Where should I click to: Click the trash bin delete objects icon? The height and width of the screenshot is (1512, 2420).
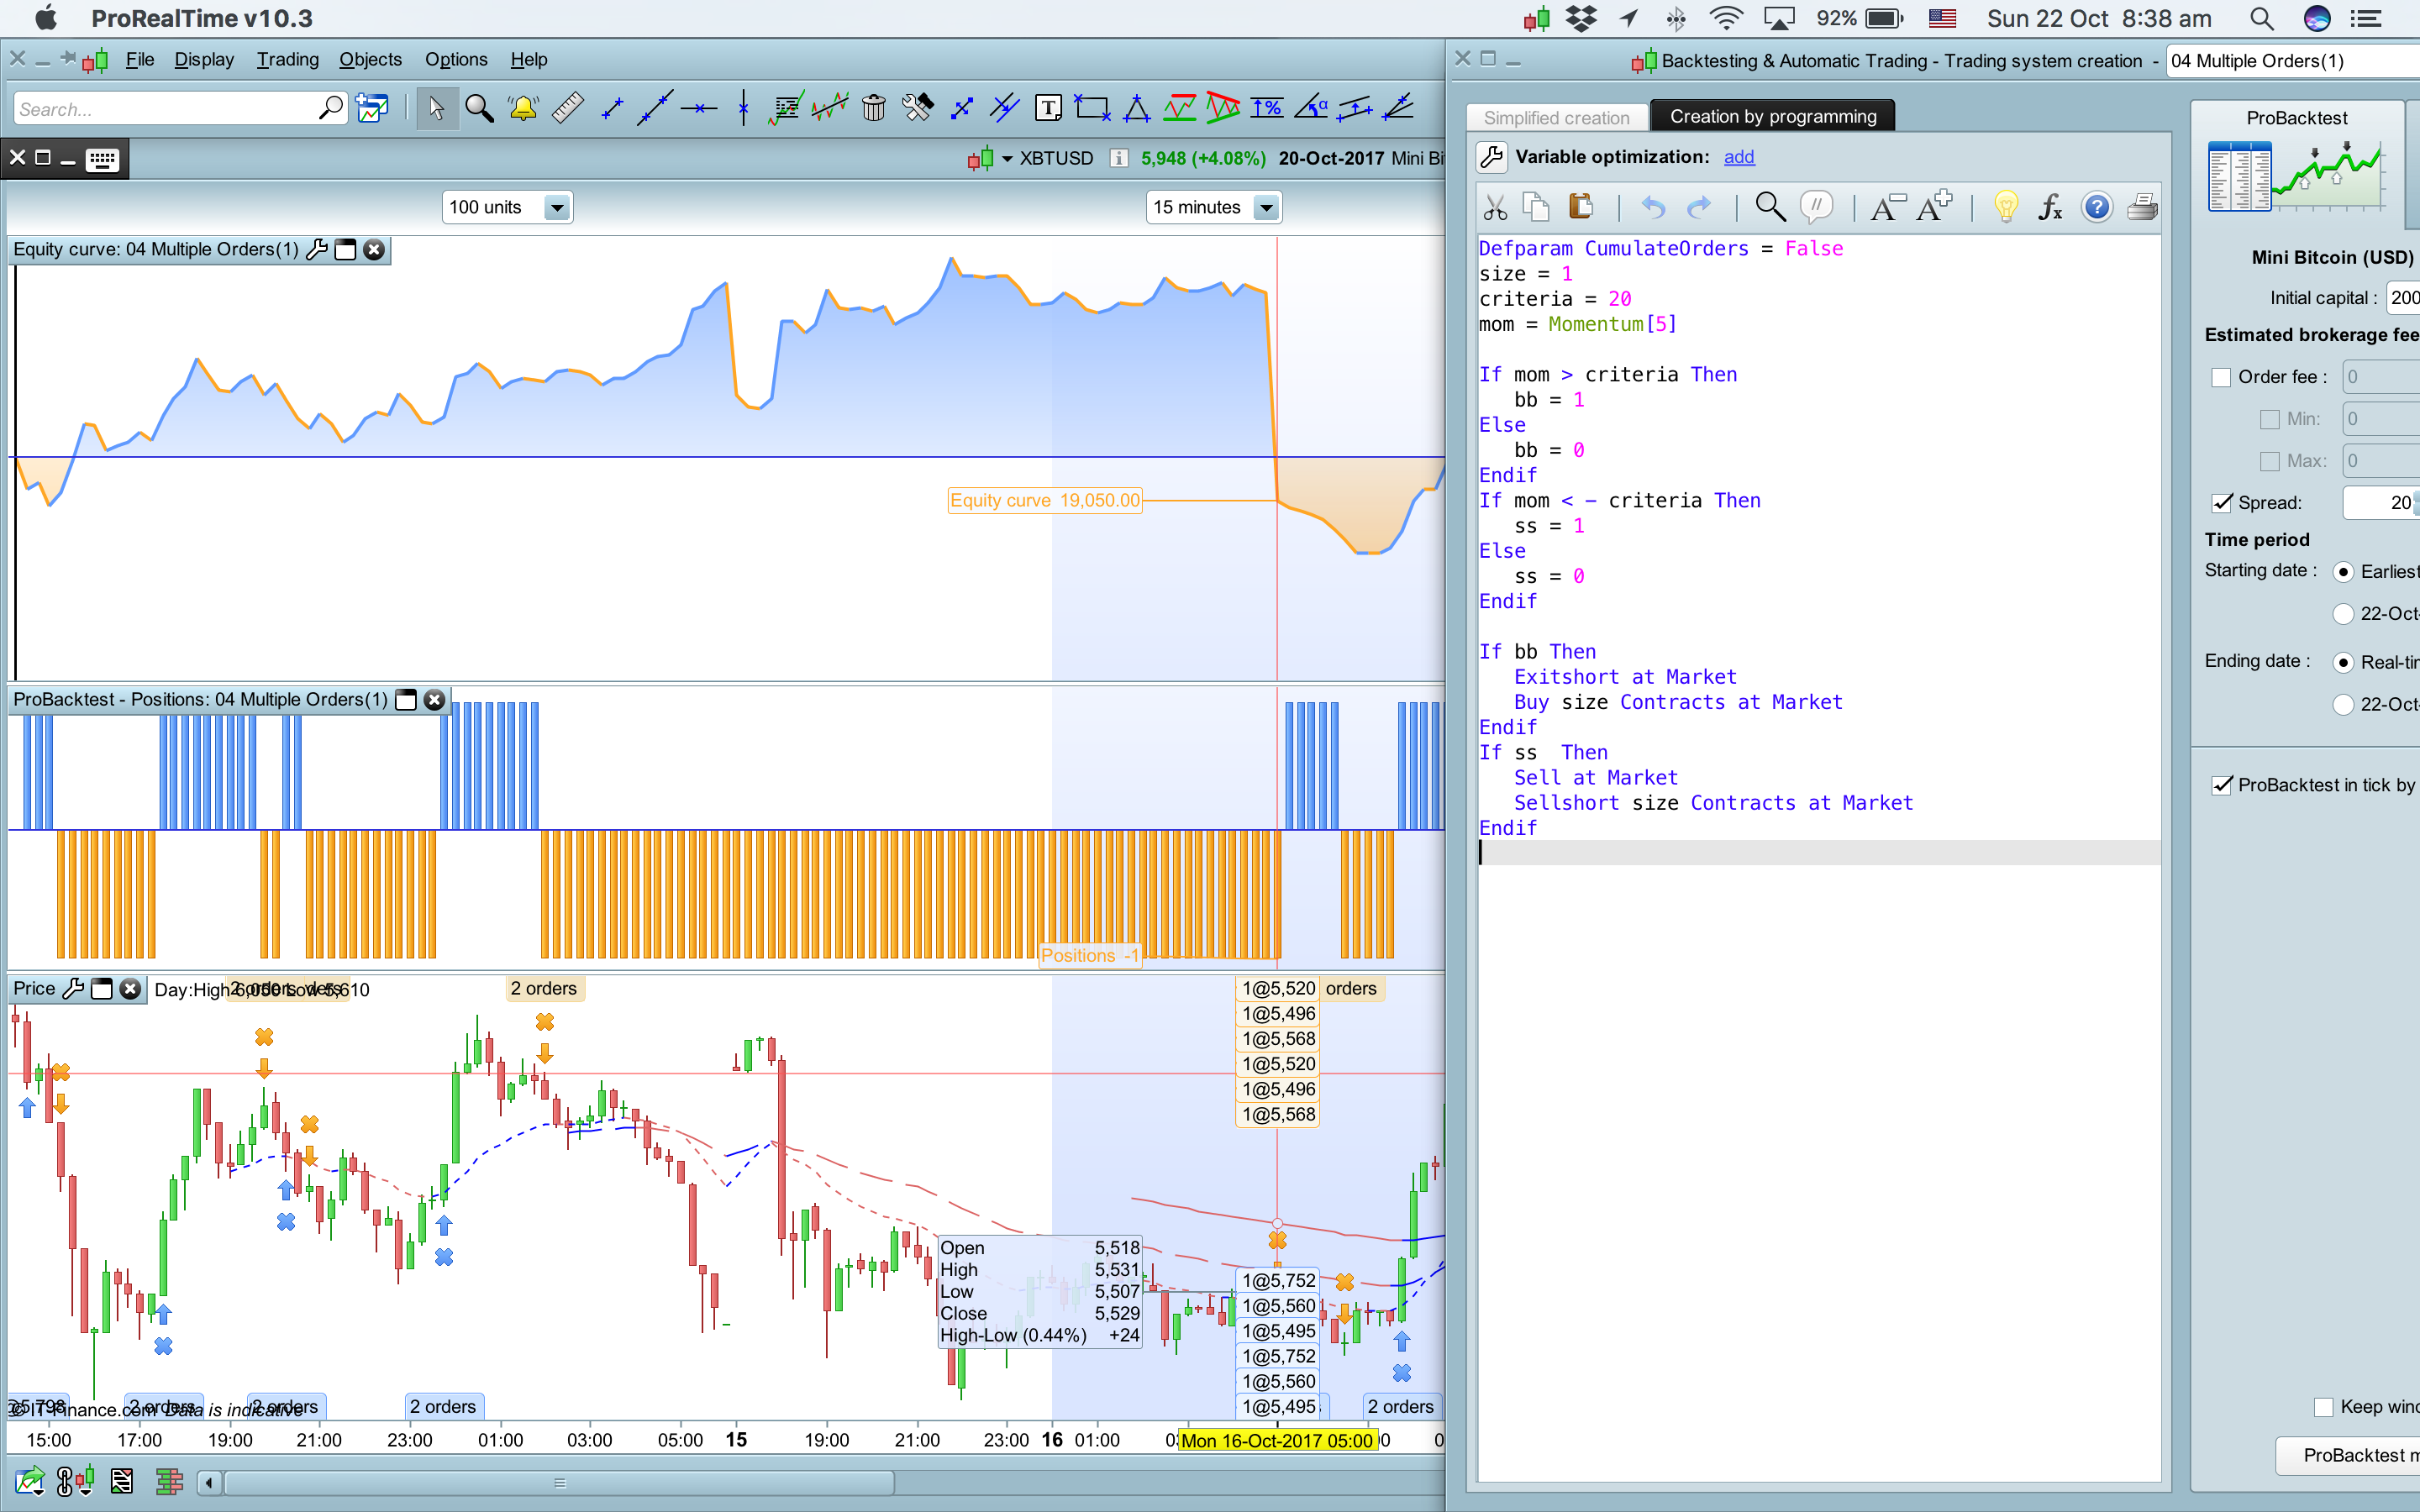(x=873, y=108)
